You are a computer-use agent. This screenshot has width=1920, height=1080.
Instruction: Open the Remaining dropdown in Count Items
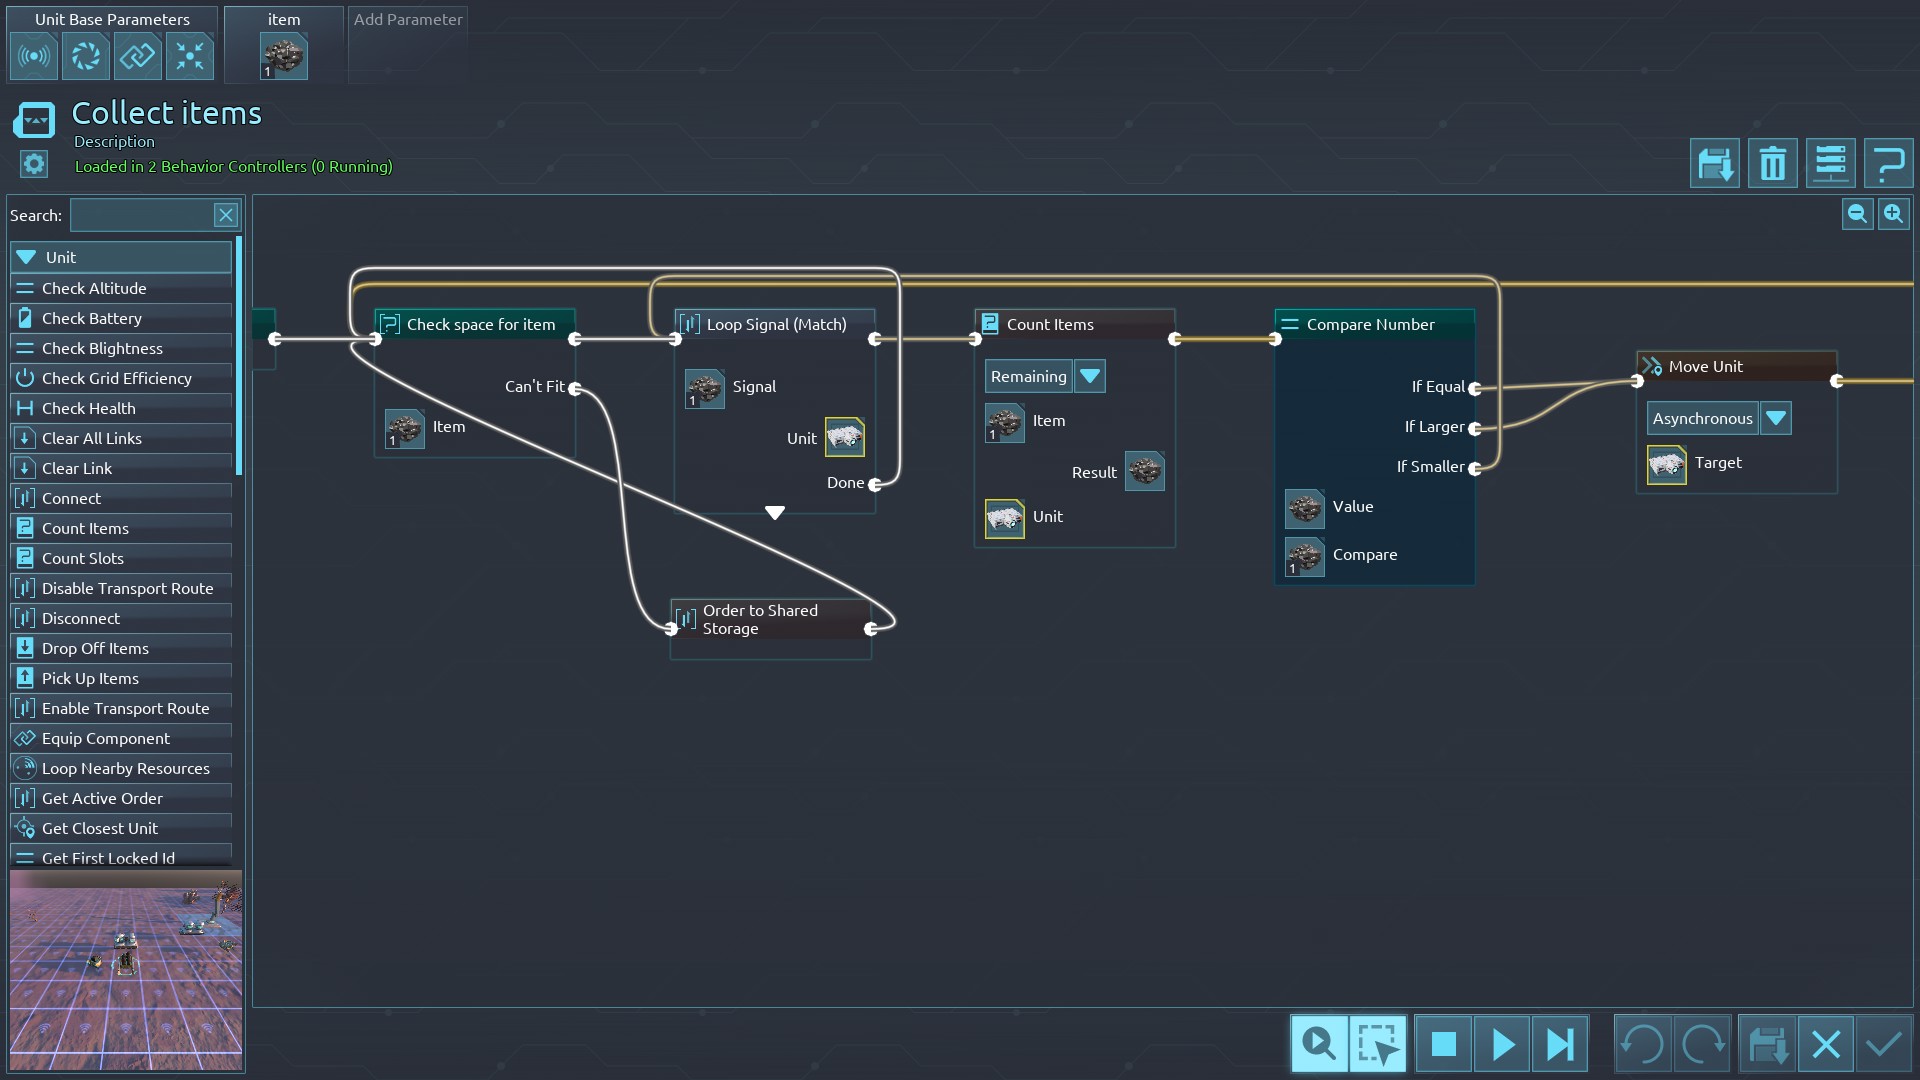(1090, 377)
